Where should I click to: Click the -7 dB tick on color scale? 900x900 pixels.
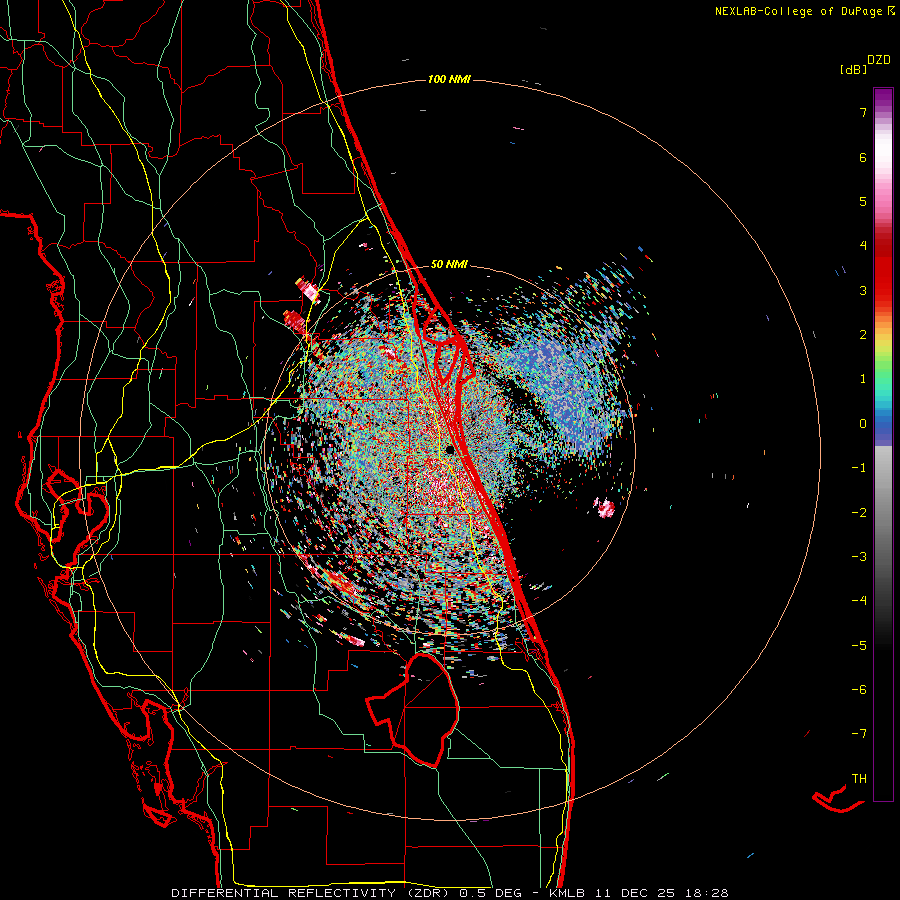pyautogui.click(x=859, y=734)
